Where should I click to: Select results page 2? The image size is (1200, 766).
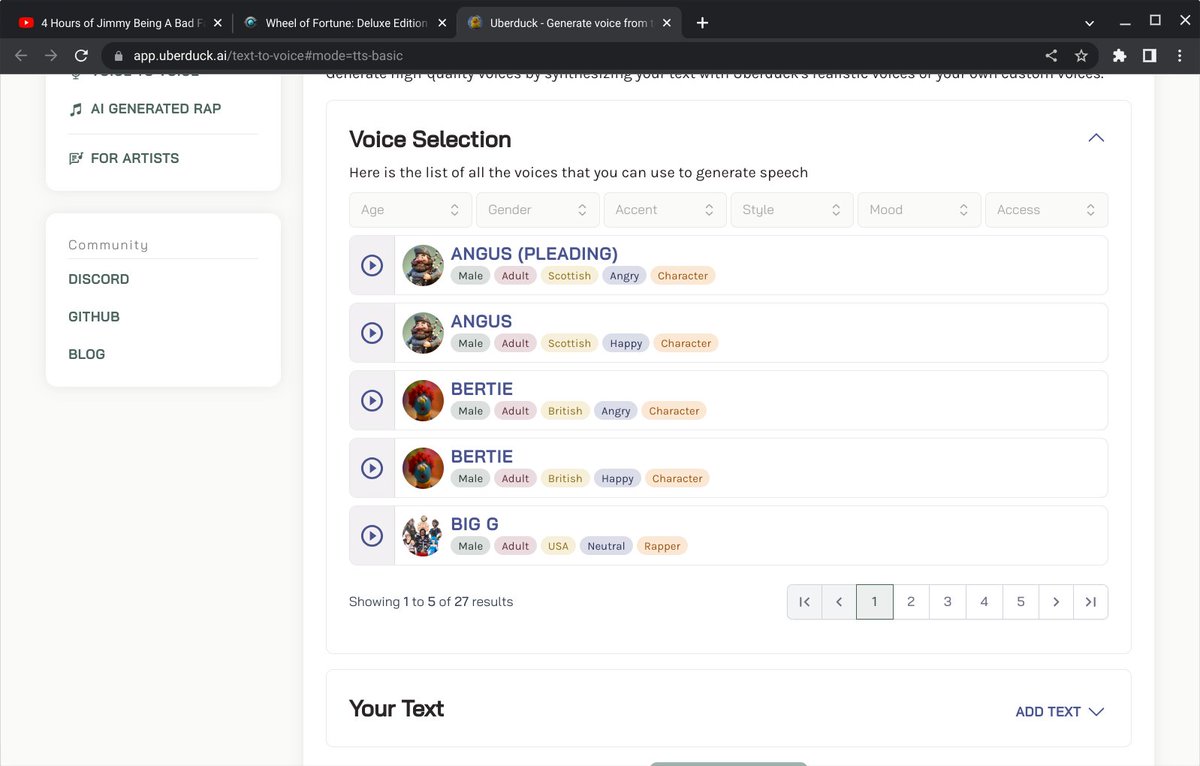pos(911,602)
